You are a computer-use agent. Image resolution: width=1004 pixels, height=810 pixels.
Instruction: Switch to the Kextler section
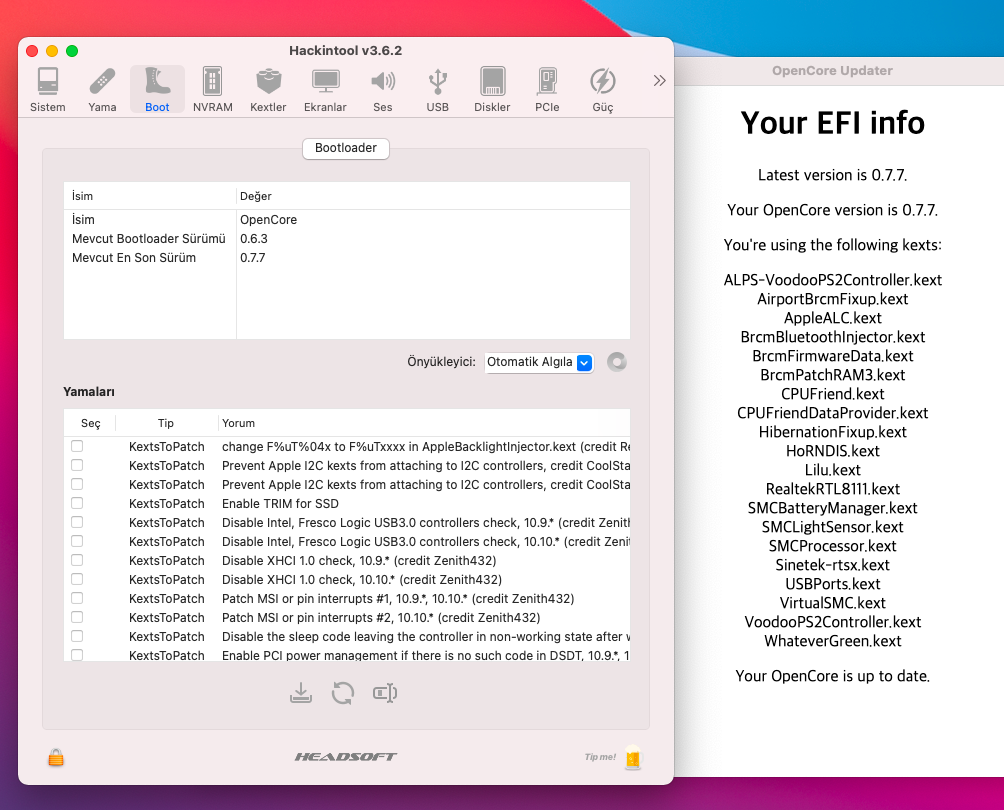coord(268,89)
